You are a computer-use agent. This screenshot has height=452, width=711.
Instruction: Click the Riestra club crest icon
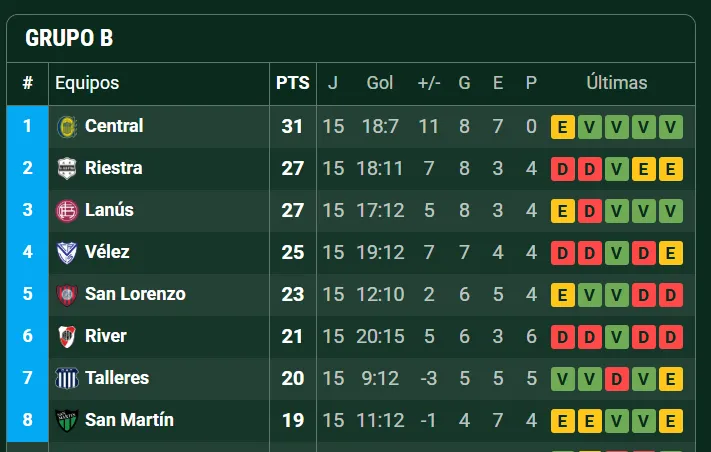tap(66, 169)
